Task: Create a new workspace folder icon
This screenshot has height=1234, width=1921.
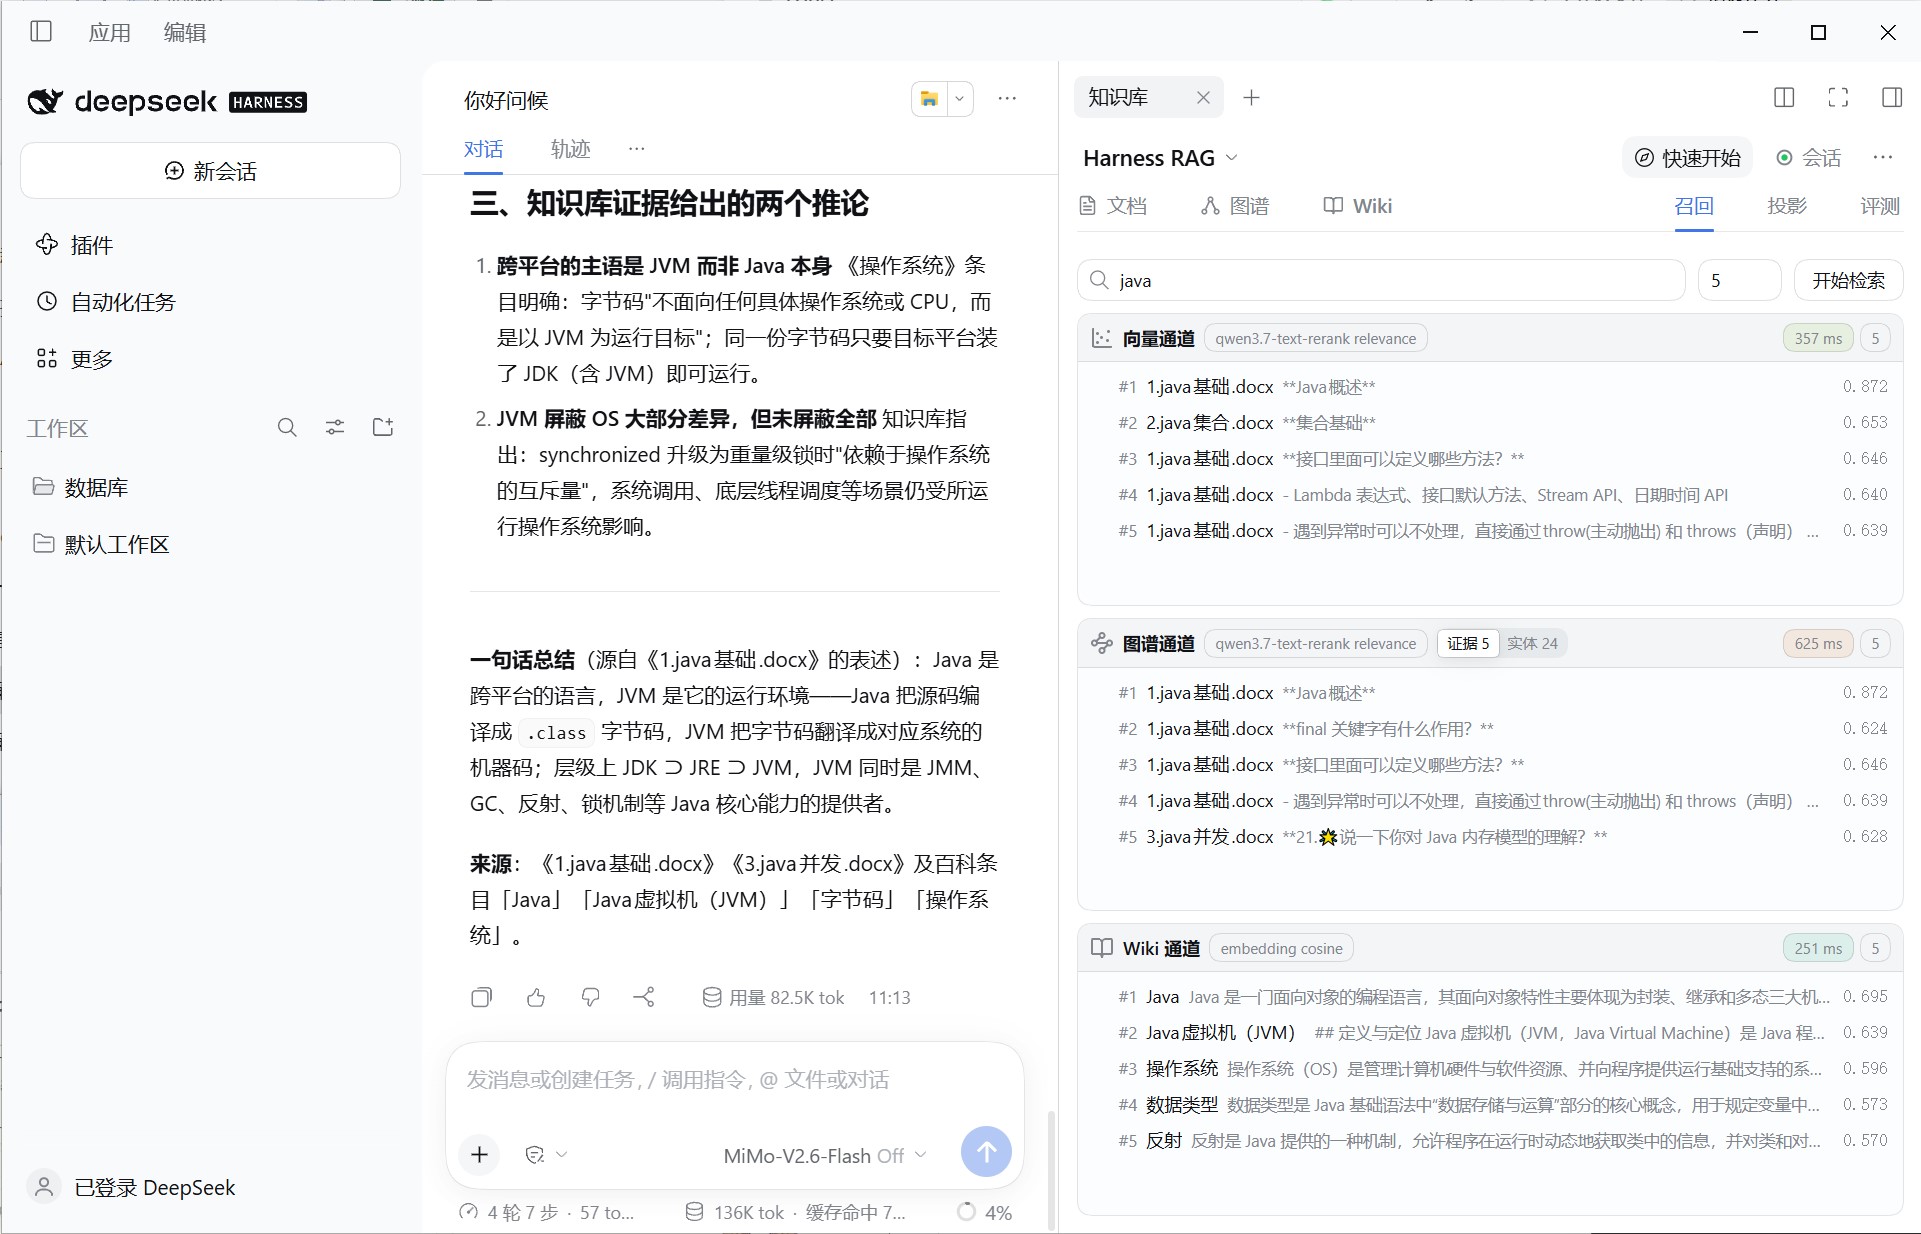Action: [x=383, y=428]
